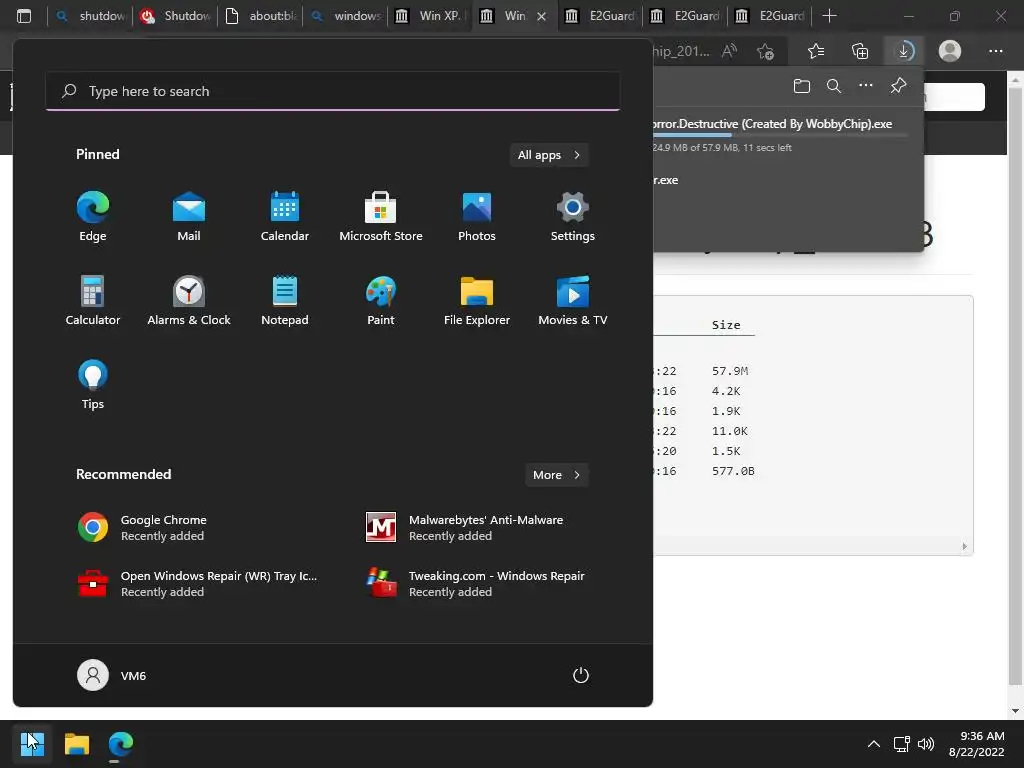Click the Edge Downloads toolbar button
Screen dimensions: 1024x768
(x=904, y=51)
